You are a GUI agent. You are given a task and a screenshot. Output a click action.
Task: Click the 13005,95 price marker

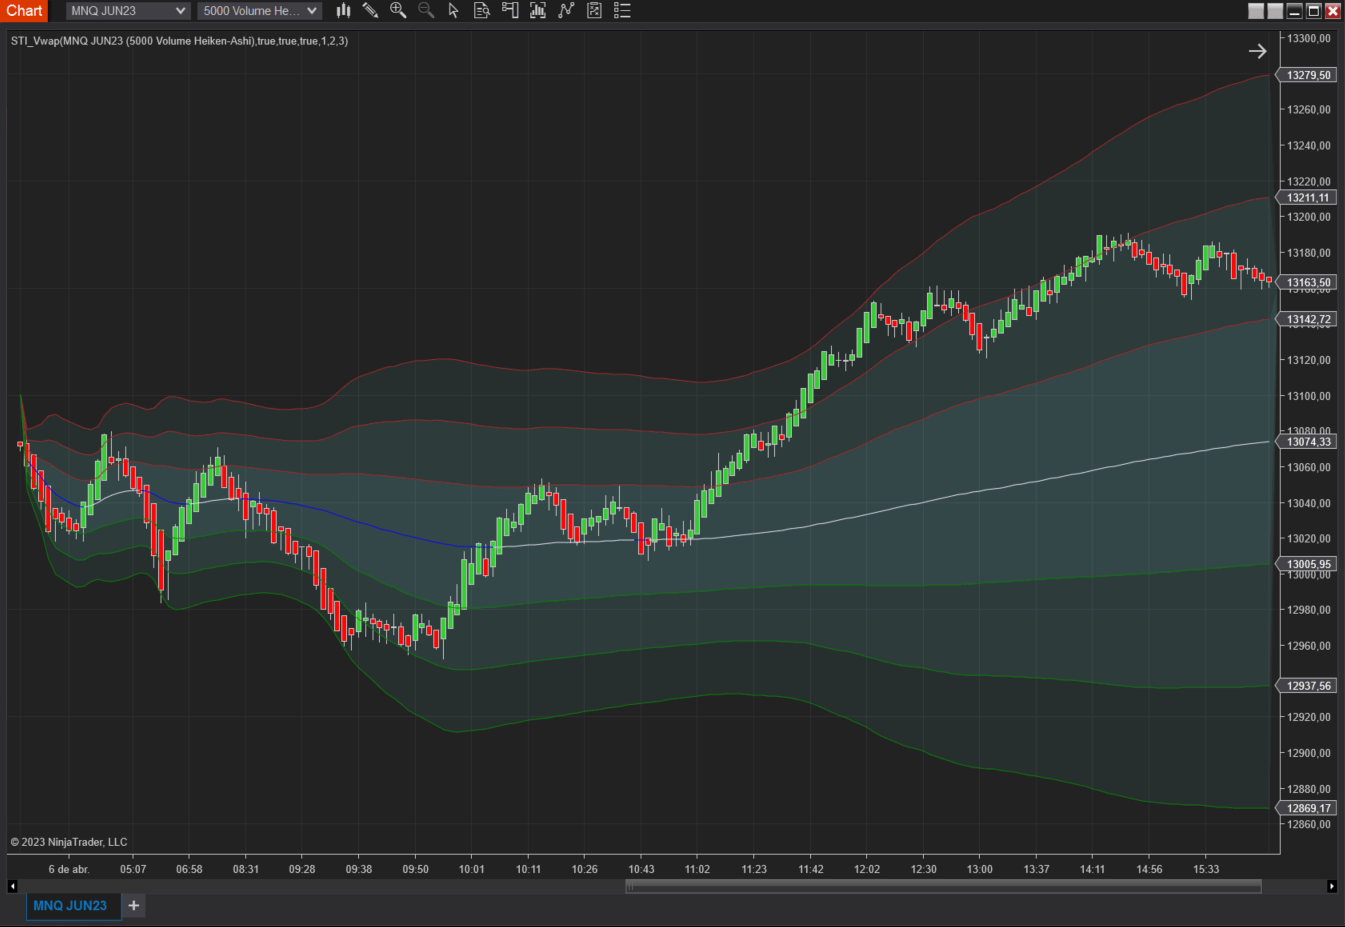(1308, 565)
